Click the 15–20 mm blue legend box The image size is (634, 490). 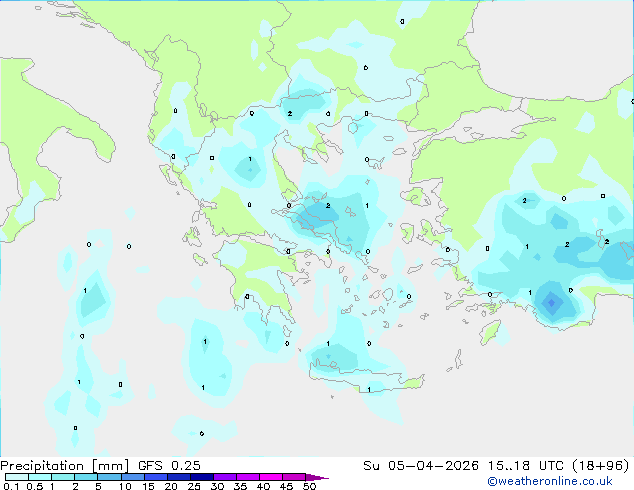(x=156, y=477)
